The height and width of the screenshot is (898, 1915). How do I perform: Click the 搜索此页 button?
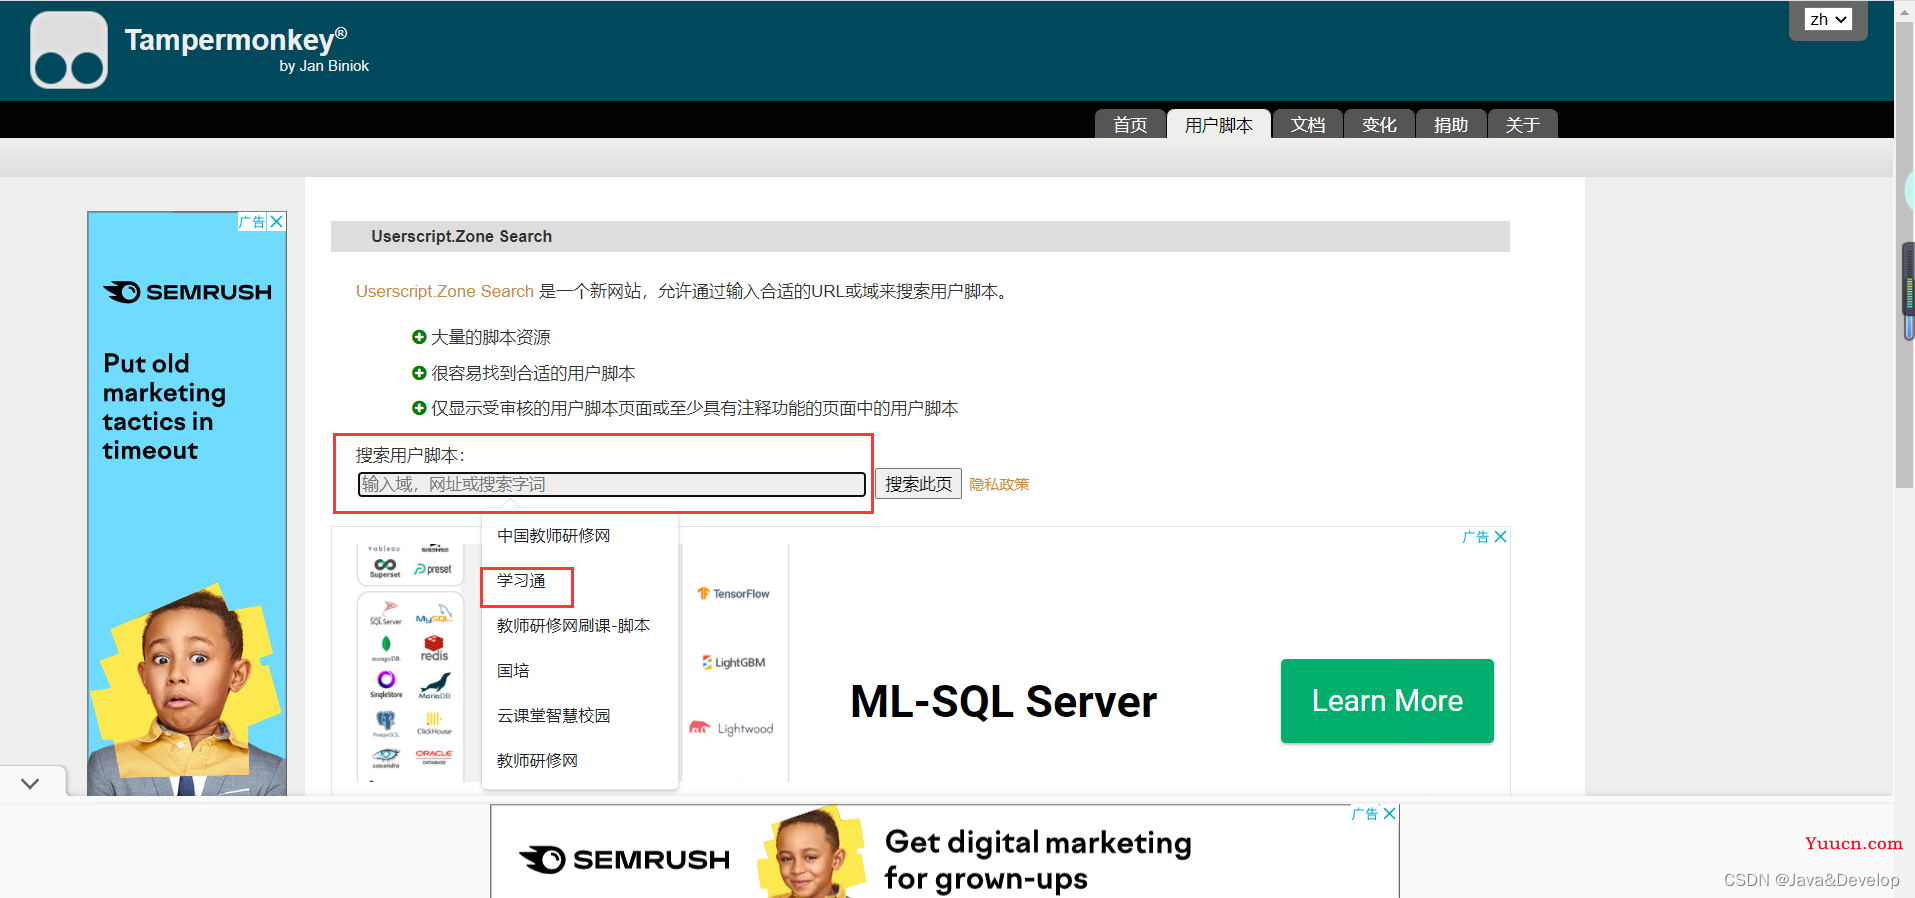(x=918, y=484)
